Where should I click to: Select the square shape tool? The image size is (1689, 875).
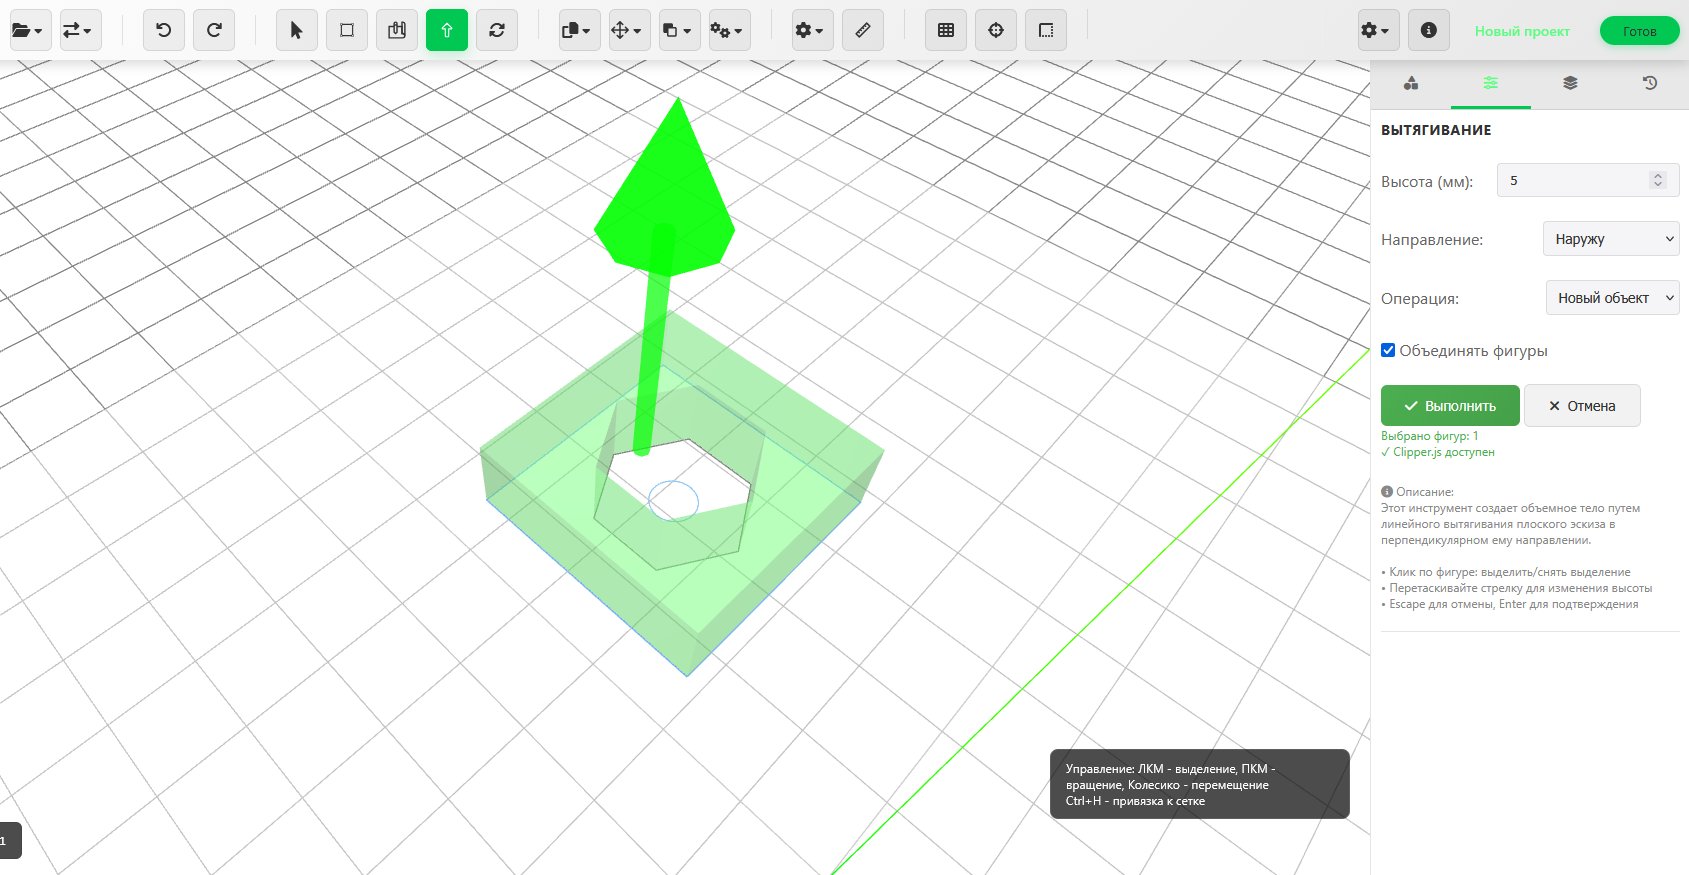(347, 30)
